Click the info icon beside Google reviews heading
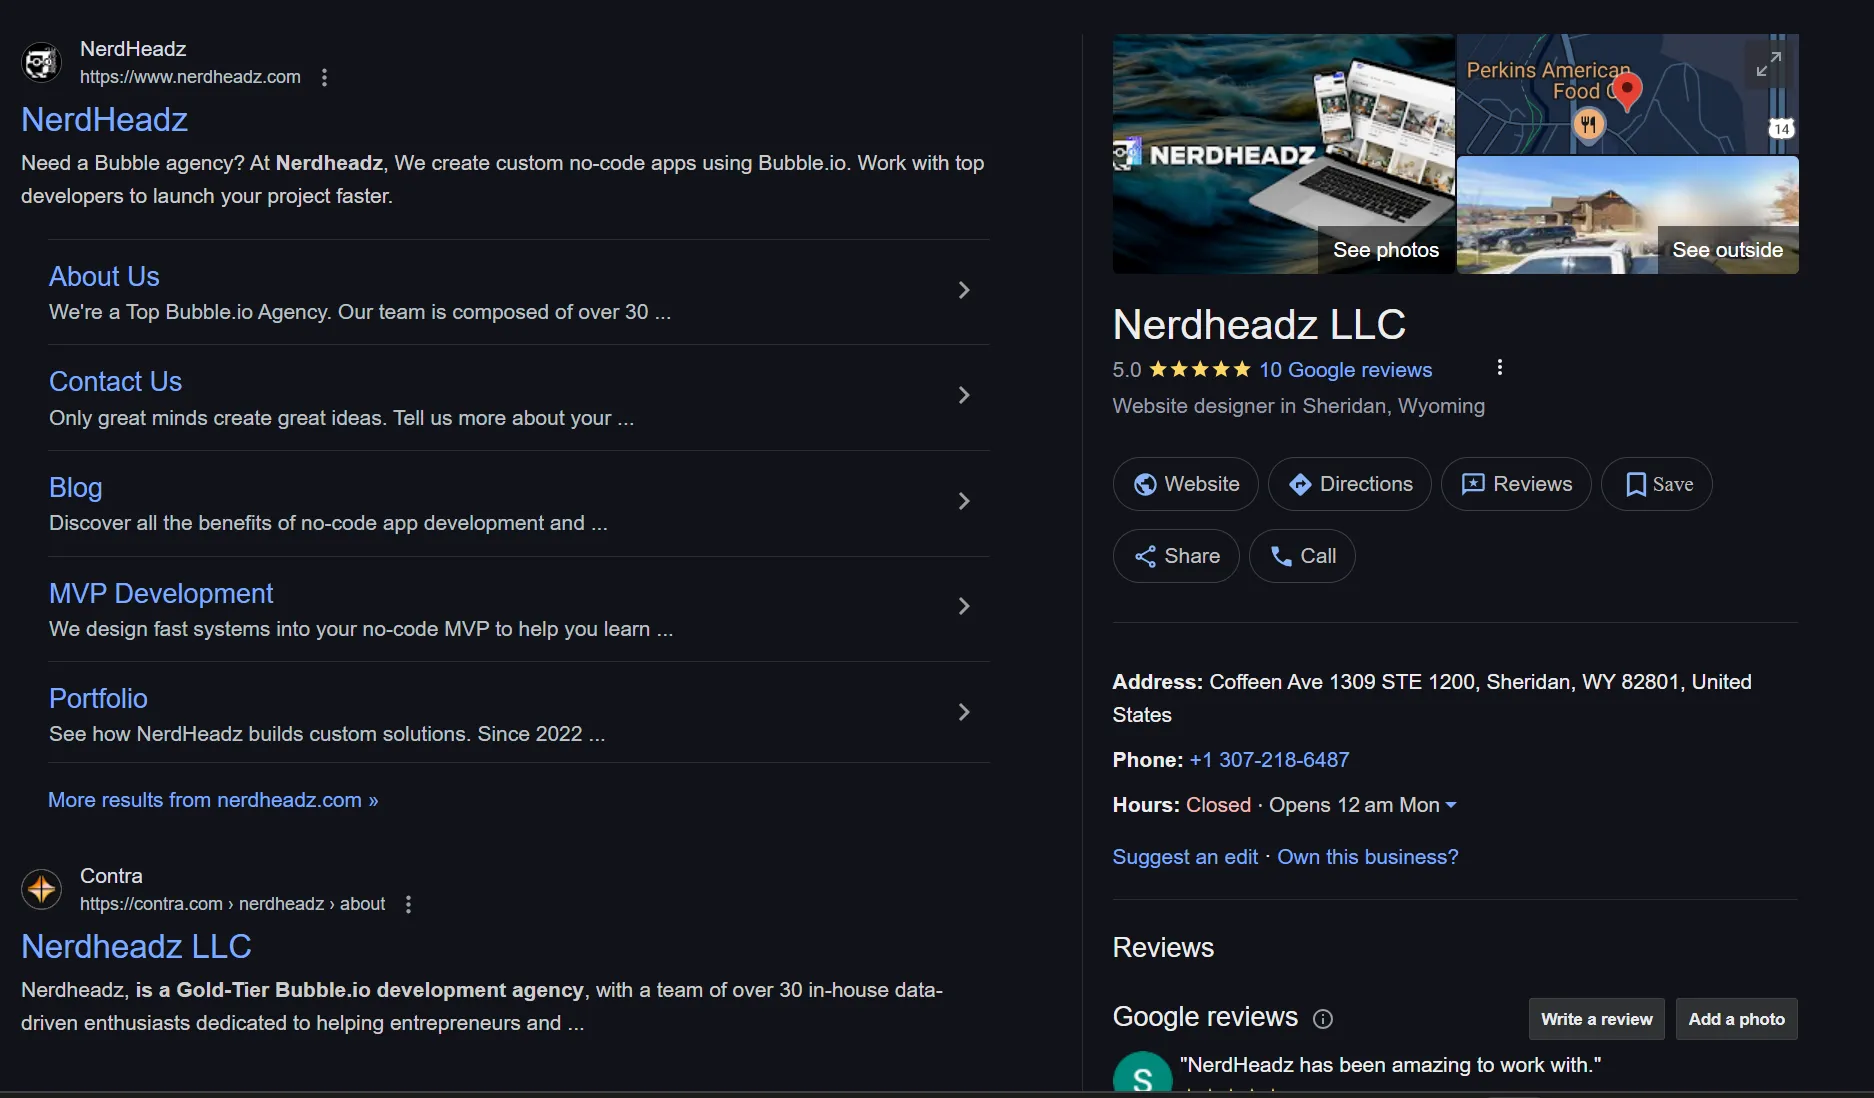The image size is (1874, 1098). click(1323, 1019)
